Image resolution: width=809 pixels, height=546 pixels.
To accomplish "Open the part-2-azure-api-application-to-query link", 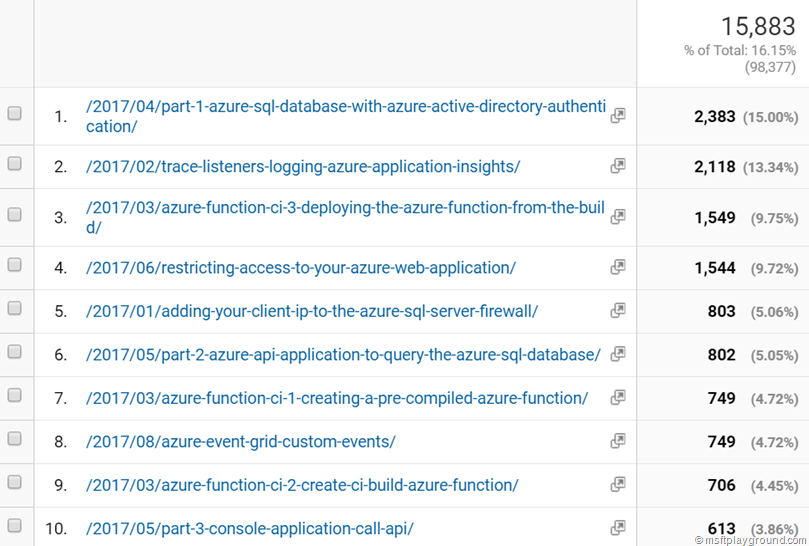I will pos(343,355).
